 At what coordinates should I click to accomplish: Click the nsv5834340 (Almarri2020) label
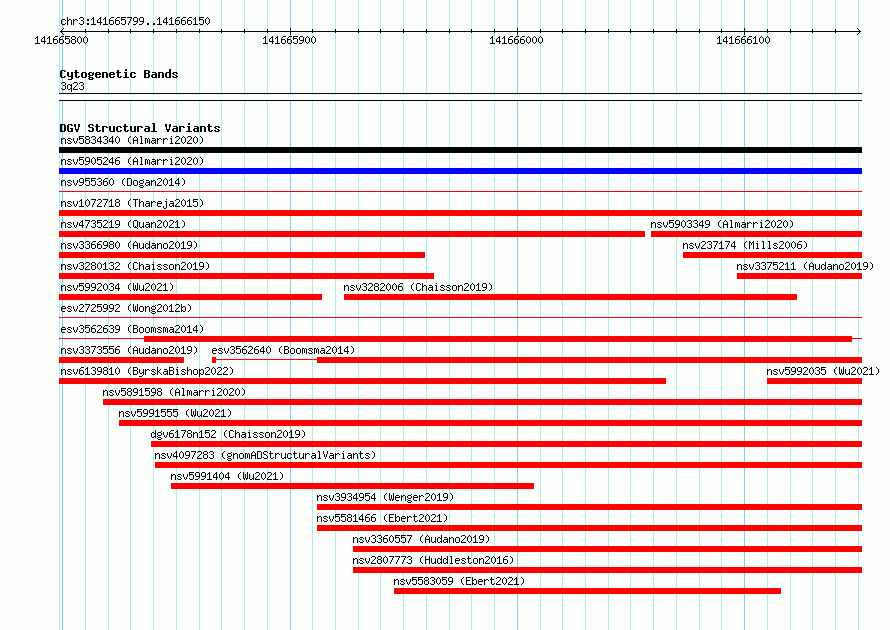132,140
